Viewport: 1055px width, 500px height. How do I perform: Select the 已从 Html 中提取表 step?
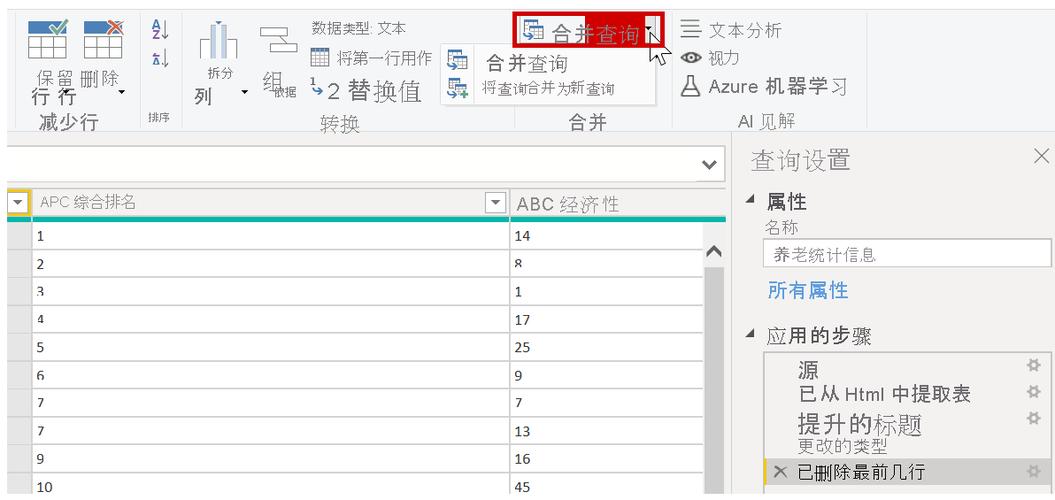[883, 394]
